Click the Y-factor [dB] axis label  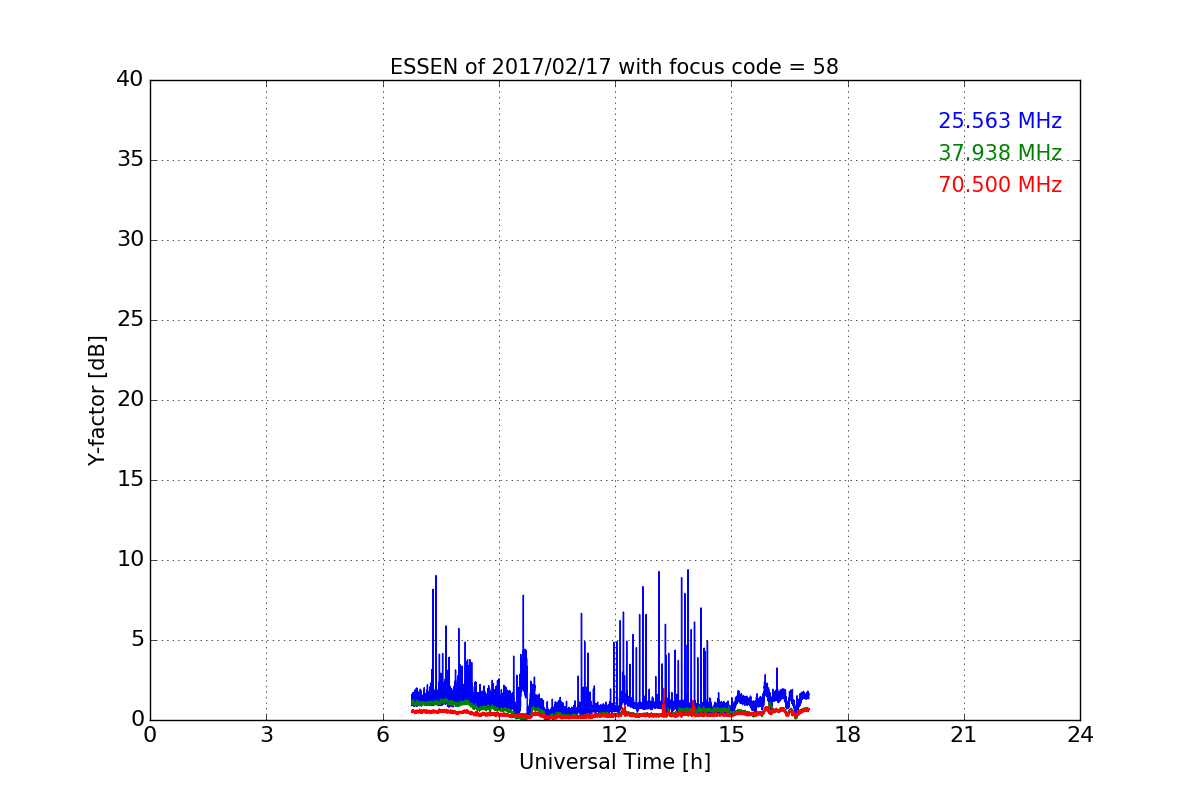click(97, 400)
